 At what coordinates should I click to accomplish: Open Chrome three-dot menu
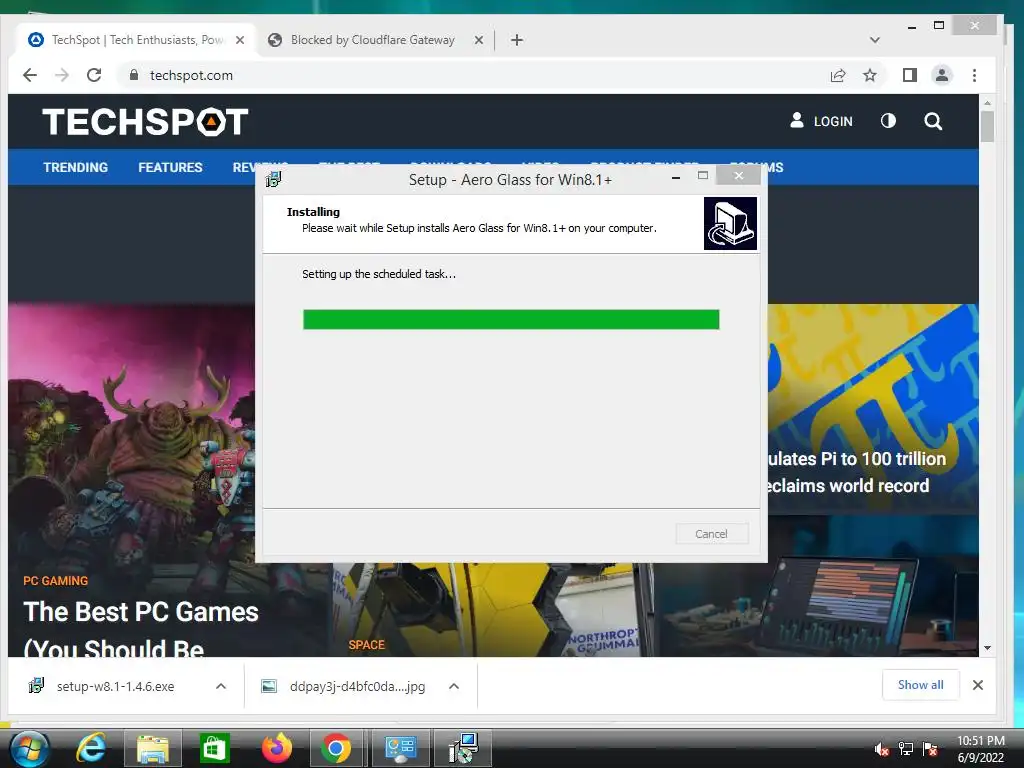coord(974,76)
